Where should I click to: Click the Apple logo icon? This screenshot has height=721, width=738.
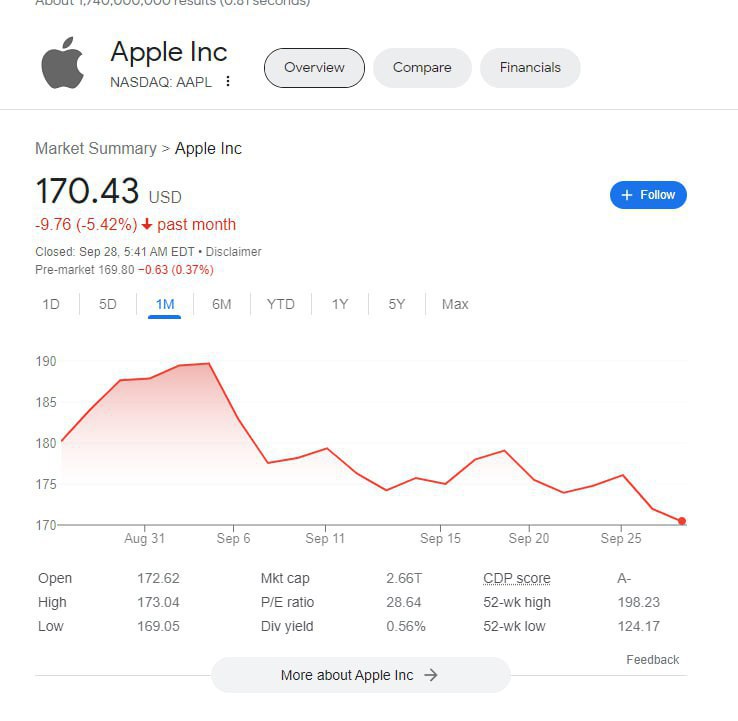pyautogui.click(x=62, y=64)
